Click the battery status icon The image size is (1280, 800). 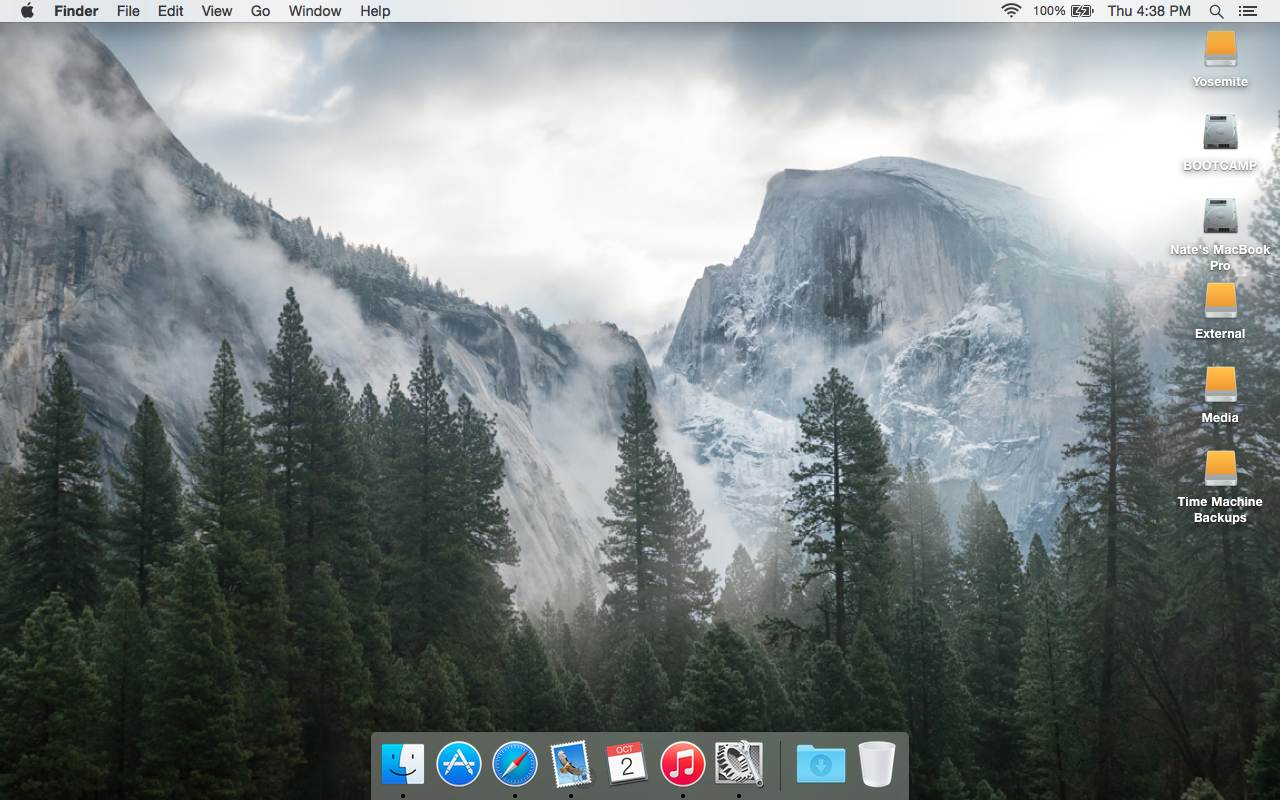1082,11
